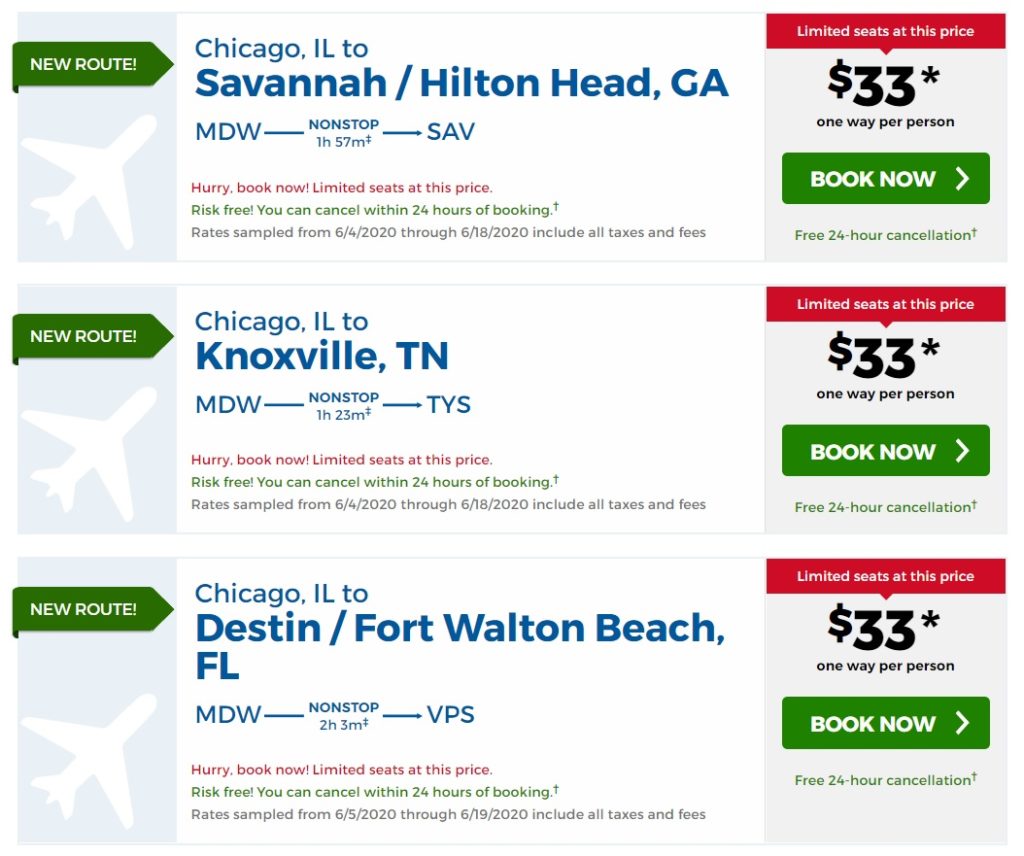
Task: Click Free 24-hour cancellation under the Destin button
Action: coord(885,780)
